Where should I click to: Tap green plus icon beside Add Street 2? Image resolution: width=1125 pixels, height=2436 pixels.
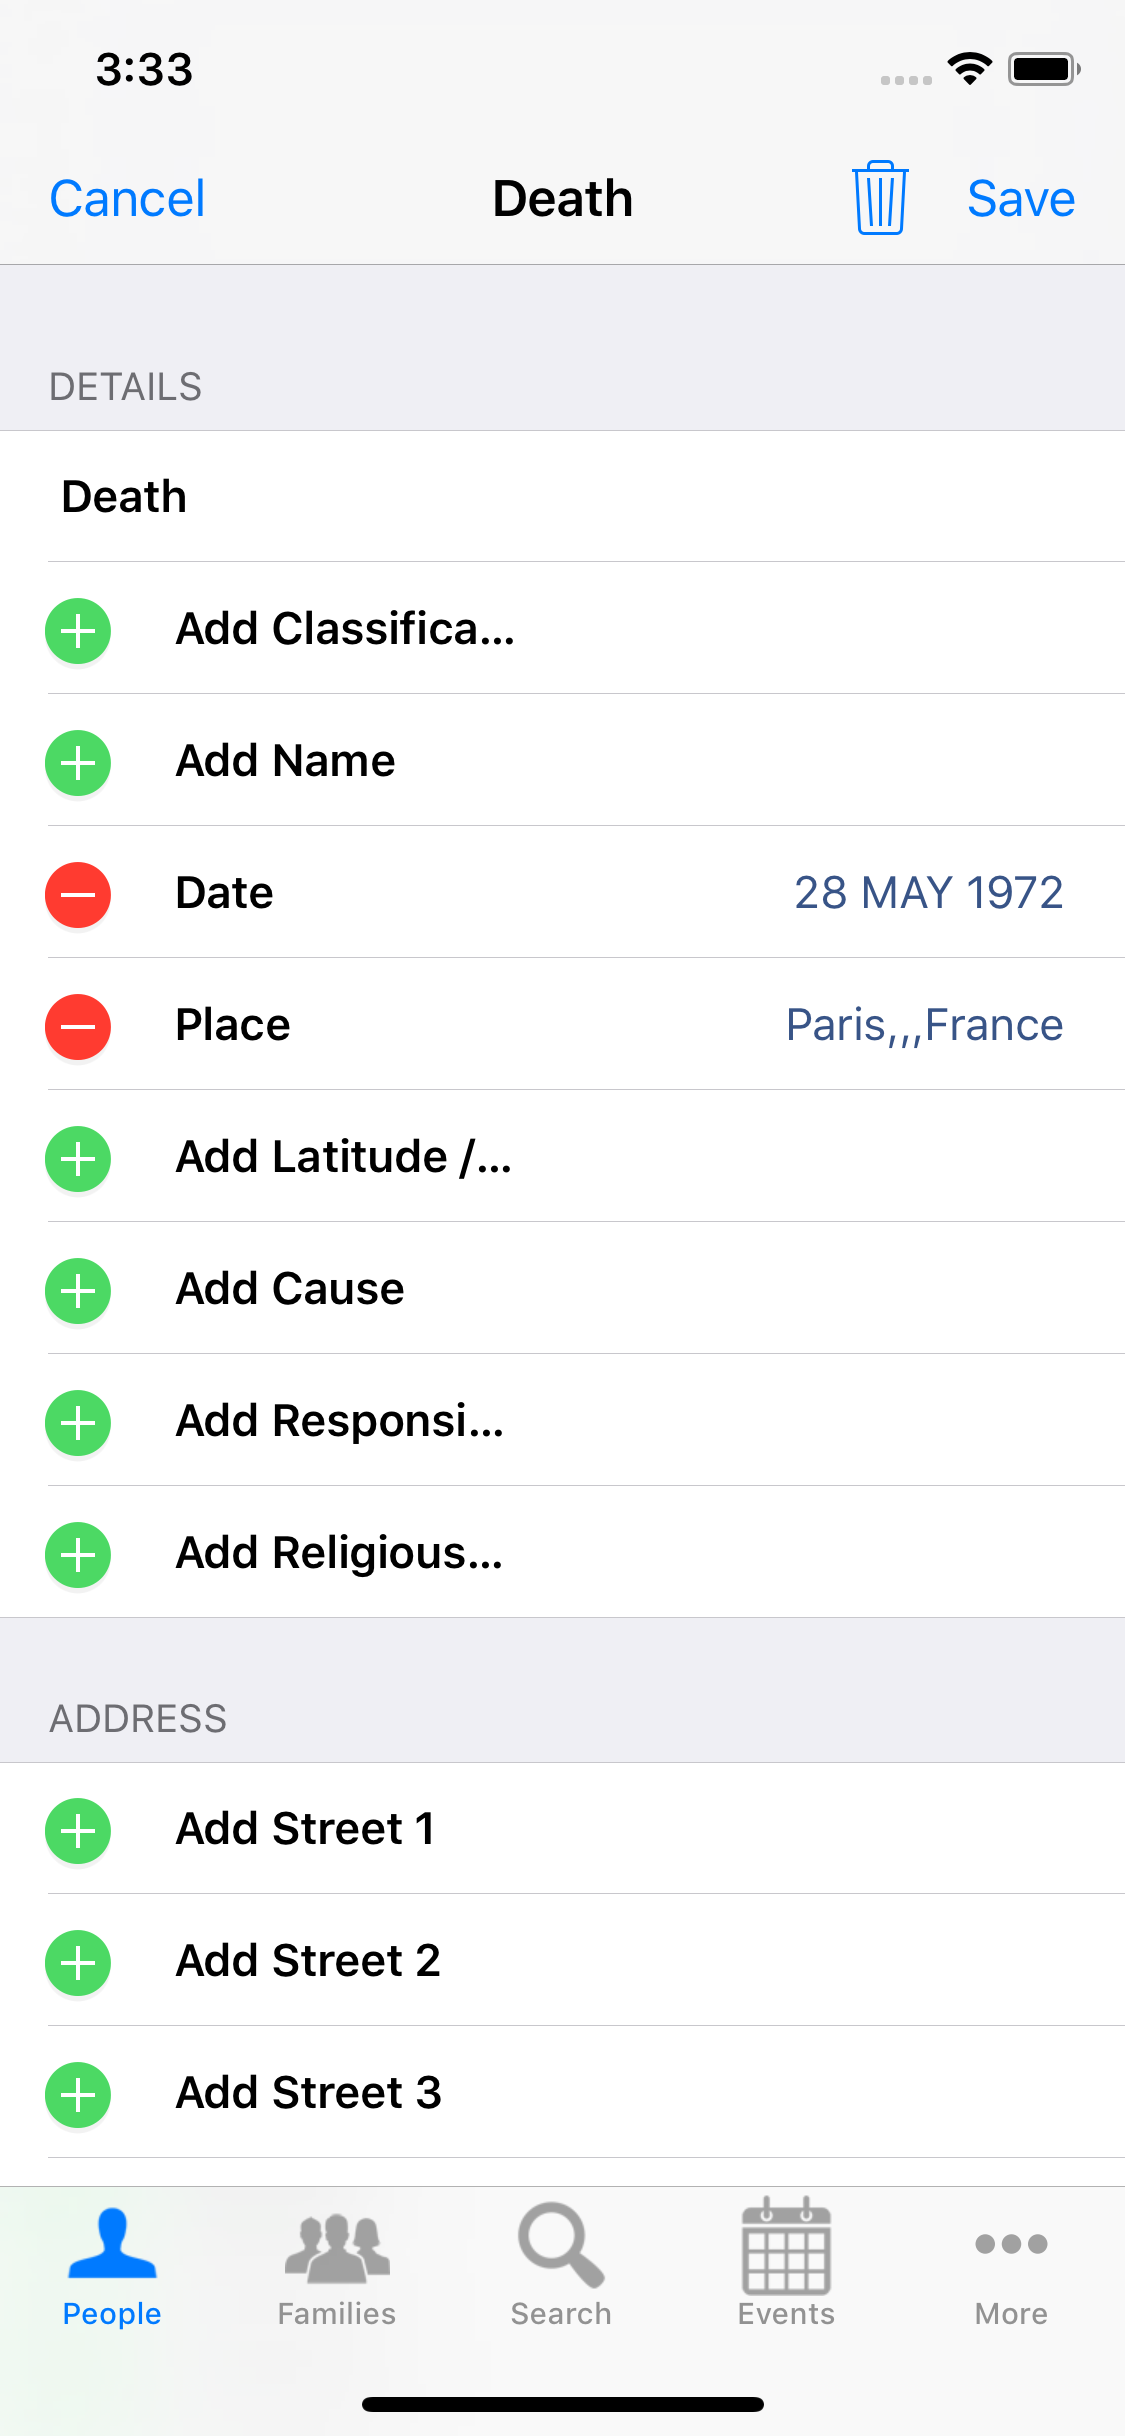pos(78,1963)
